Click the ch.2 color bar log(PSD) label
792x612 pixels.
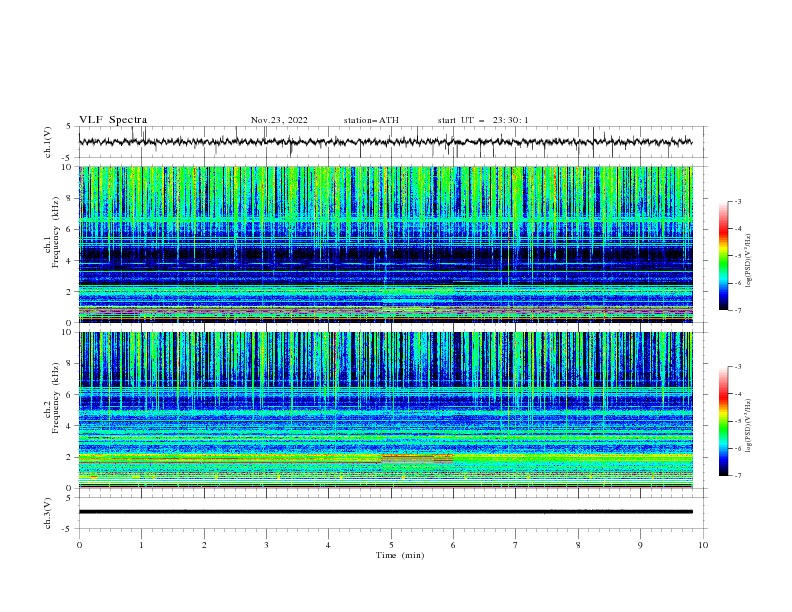(749, 425)
